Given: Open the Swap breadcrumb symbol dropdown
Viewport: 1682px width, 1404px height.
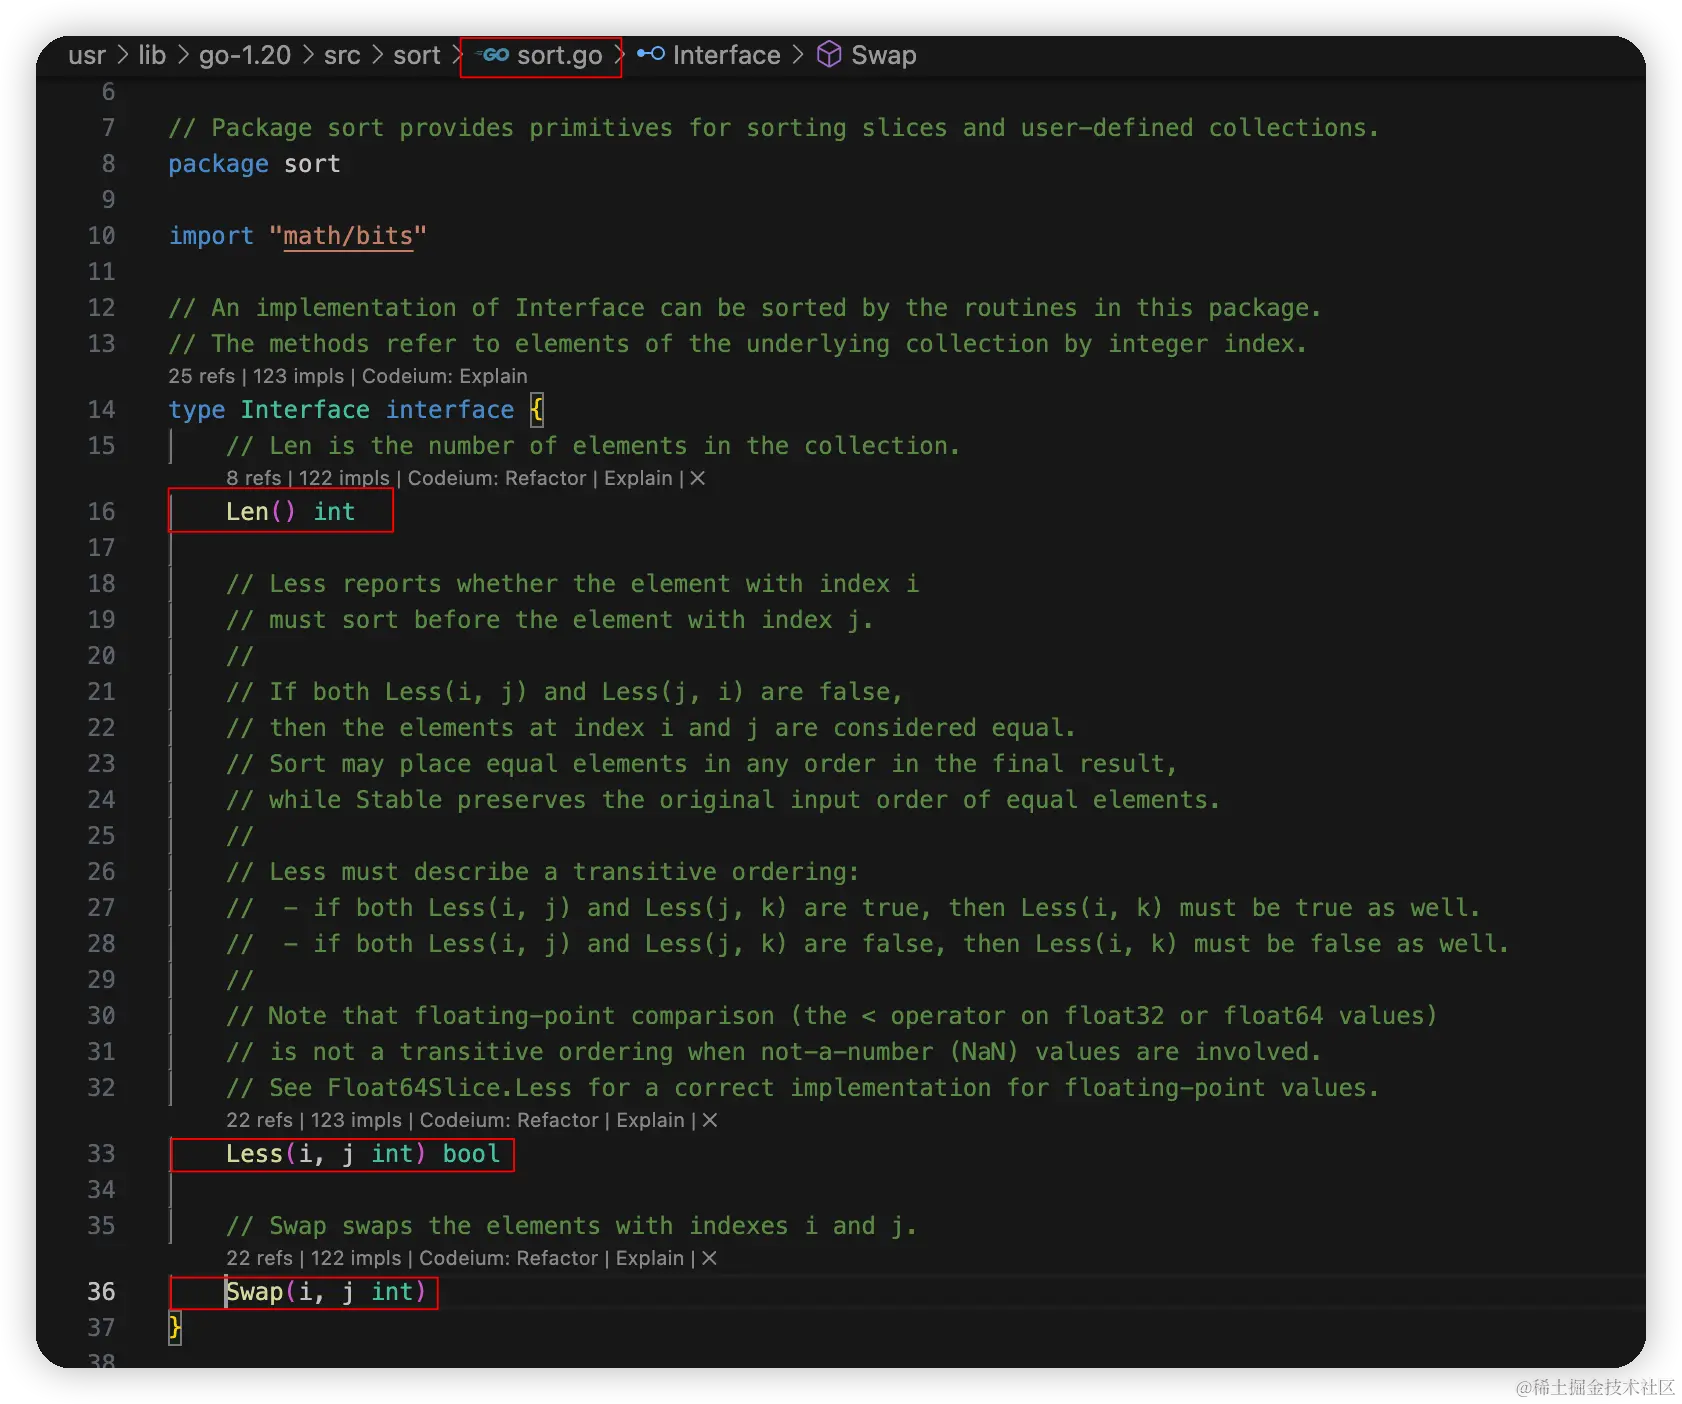Looking at the screenshot, I should 884,55.
